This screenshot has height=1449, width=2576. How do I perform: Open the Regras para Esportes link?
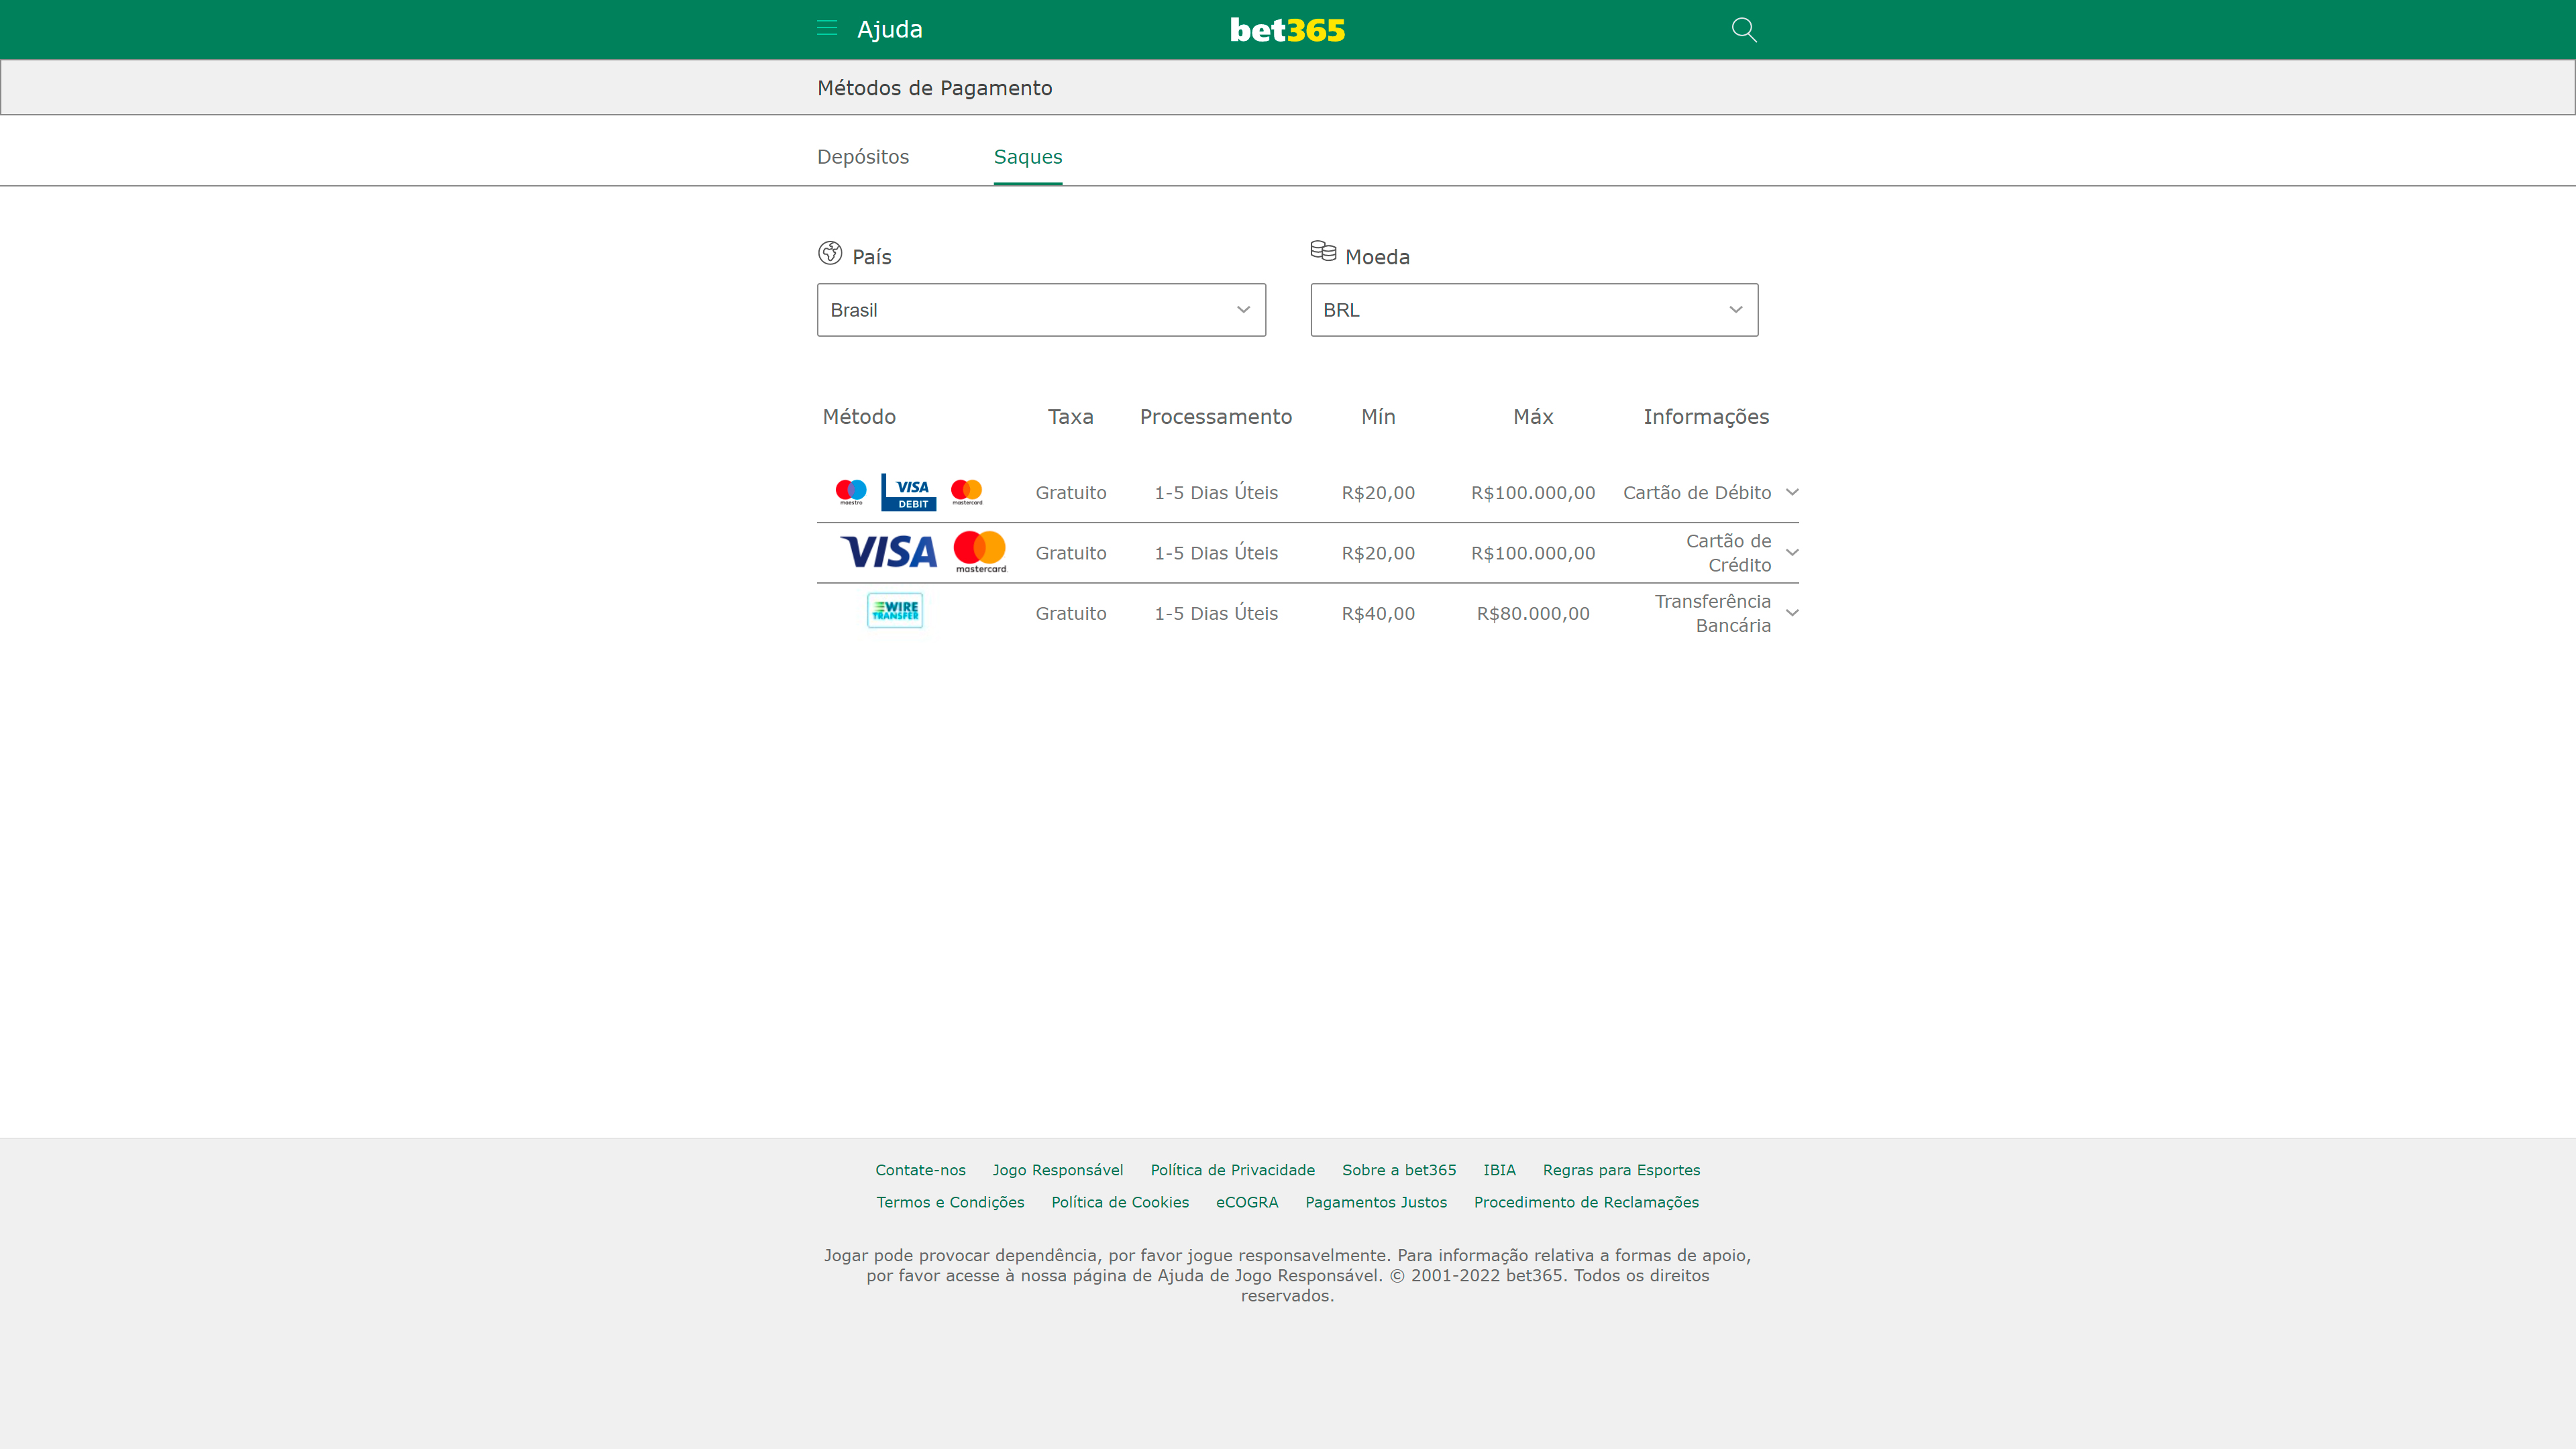(x=1621, y=1170)
